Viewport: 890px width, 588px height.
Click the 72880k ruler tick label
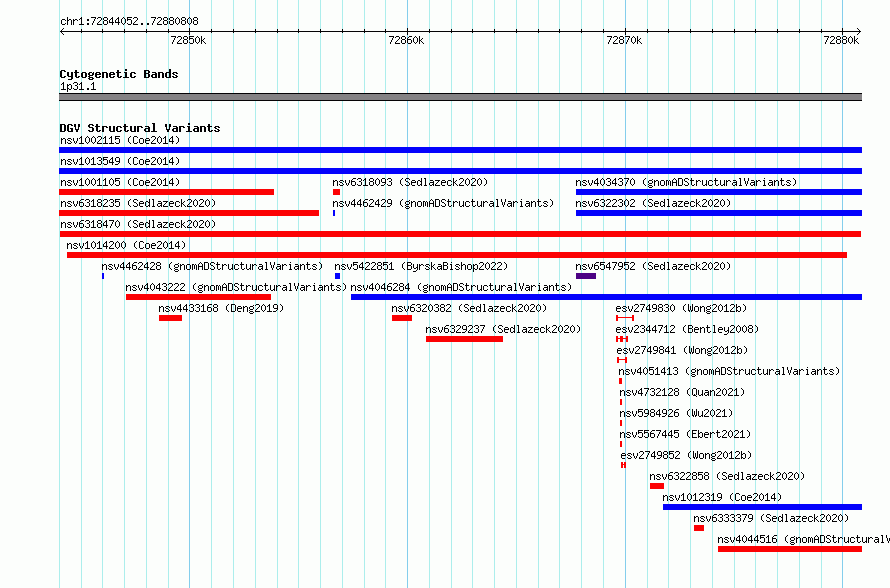point(841,40)
